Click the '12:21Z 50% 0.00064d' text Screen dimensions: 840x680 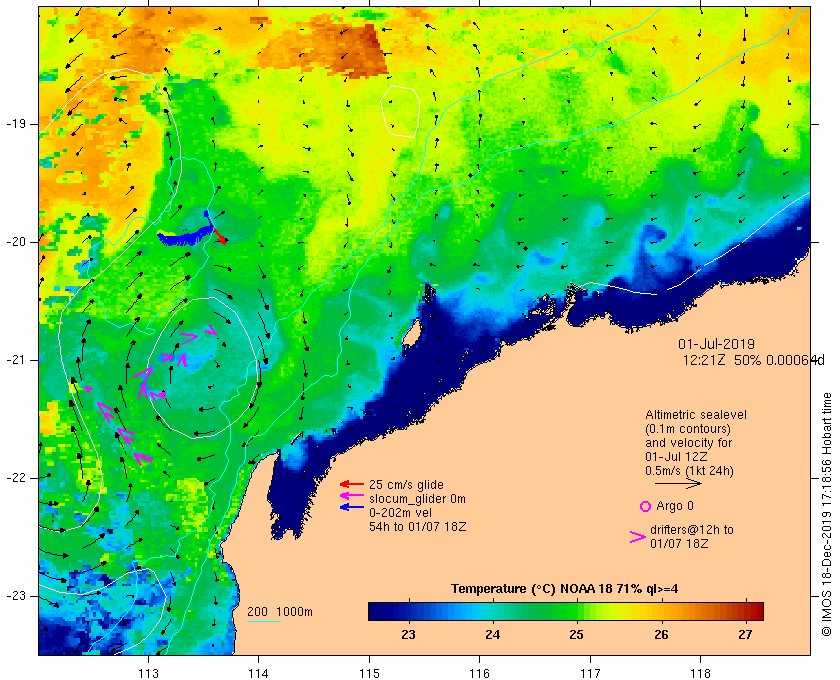point(753,360)
